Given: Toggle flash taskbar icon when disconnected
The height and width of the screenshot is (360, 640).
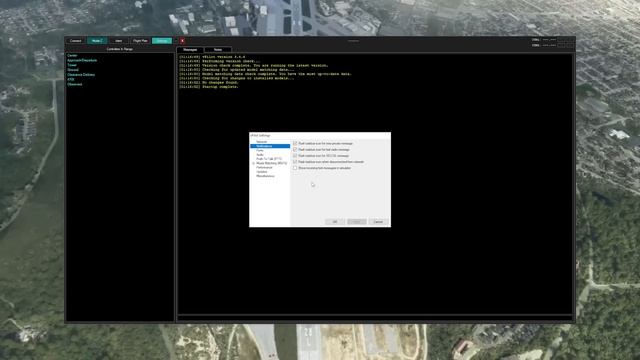Looking at the screenshot, I should 295,162.
